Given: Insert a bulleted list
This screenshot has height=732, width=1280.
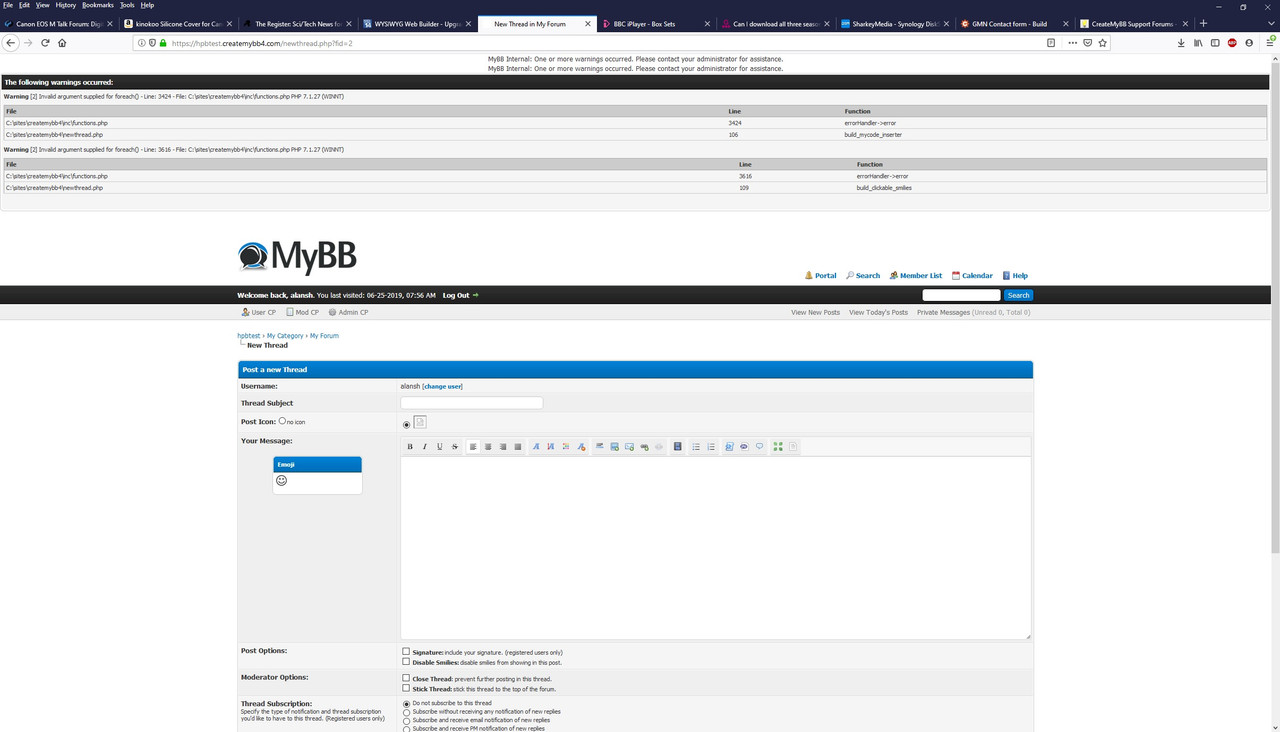Looking at the screenshot, I should point(696,446).
